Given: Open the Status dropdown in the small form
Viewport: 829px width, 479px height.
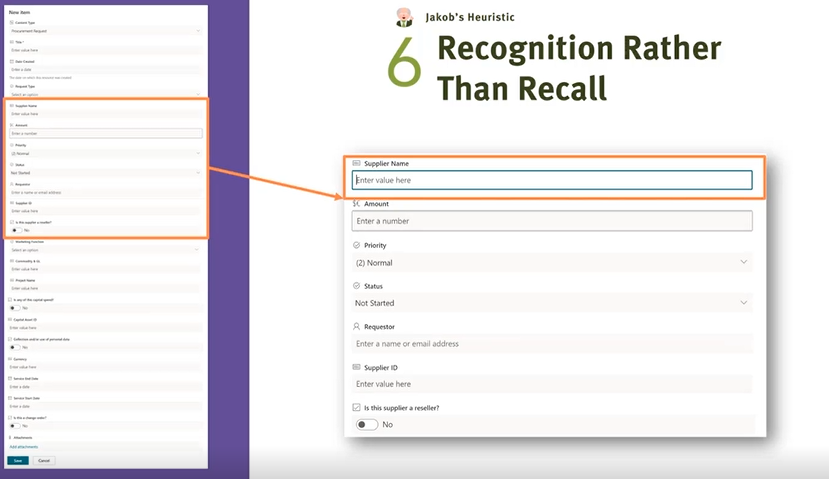Looking at the screenshot, I should point(105,173).
